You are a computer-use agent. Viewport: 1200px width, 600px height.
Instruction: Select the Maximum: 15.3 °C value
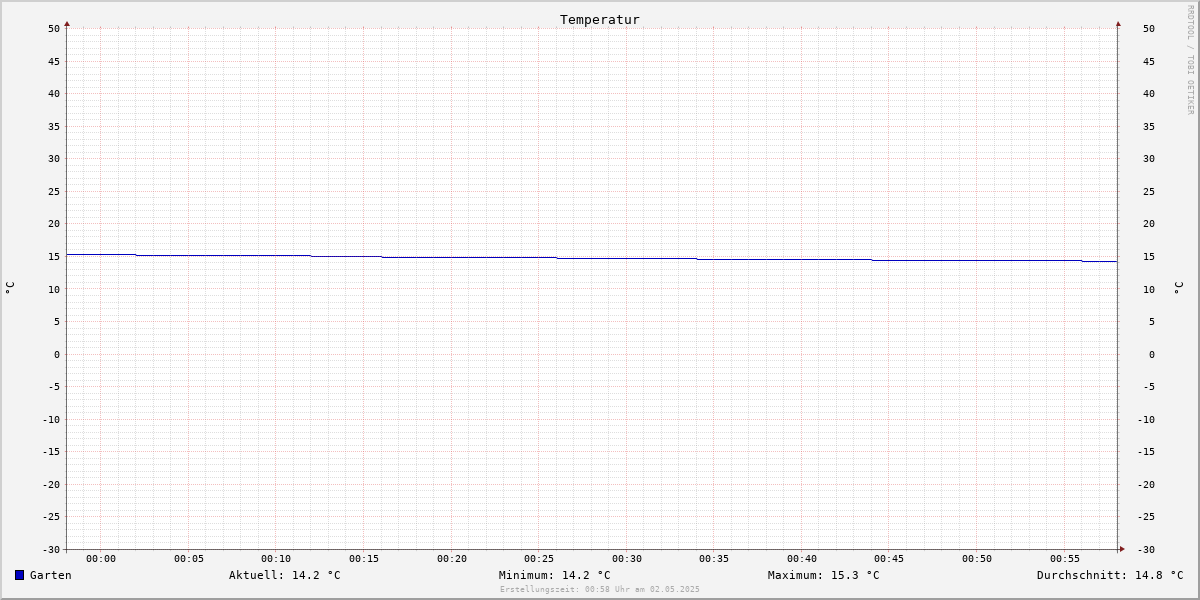coord(824,575)
